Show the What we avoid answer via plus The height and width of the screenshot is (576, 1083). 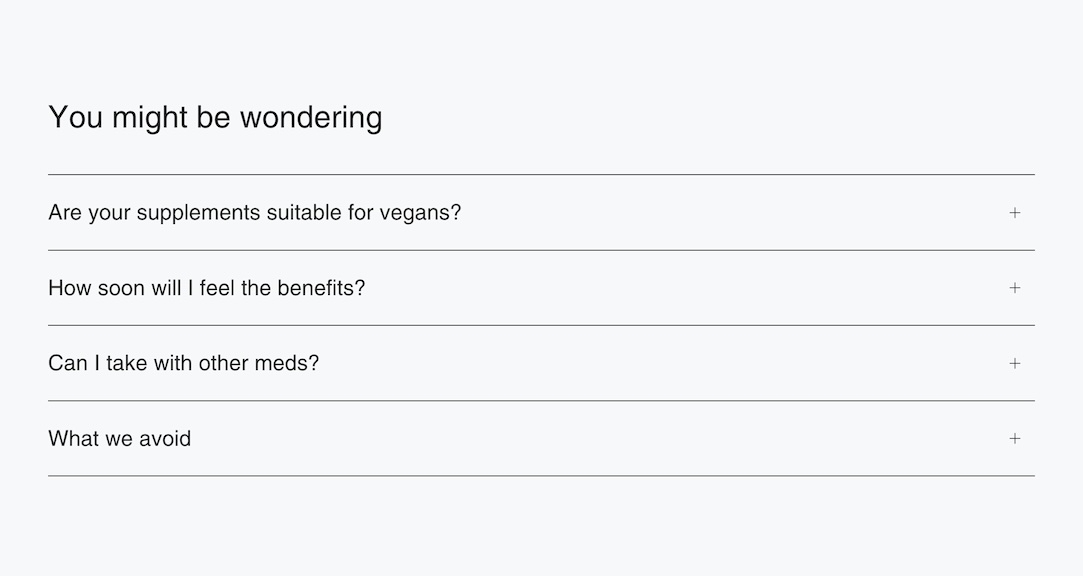(1014, 438)
